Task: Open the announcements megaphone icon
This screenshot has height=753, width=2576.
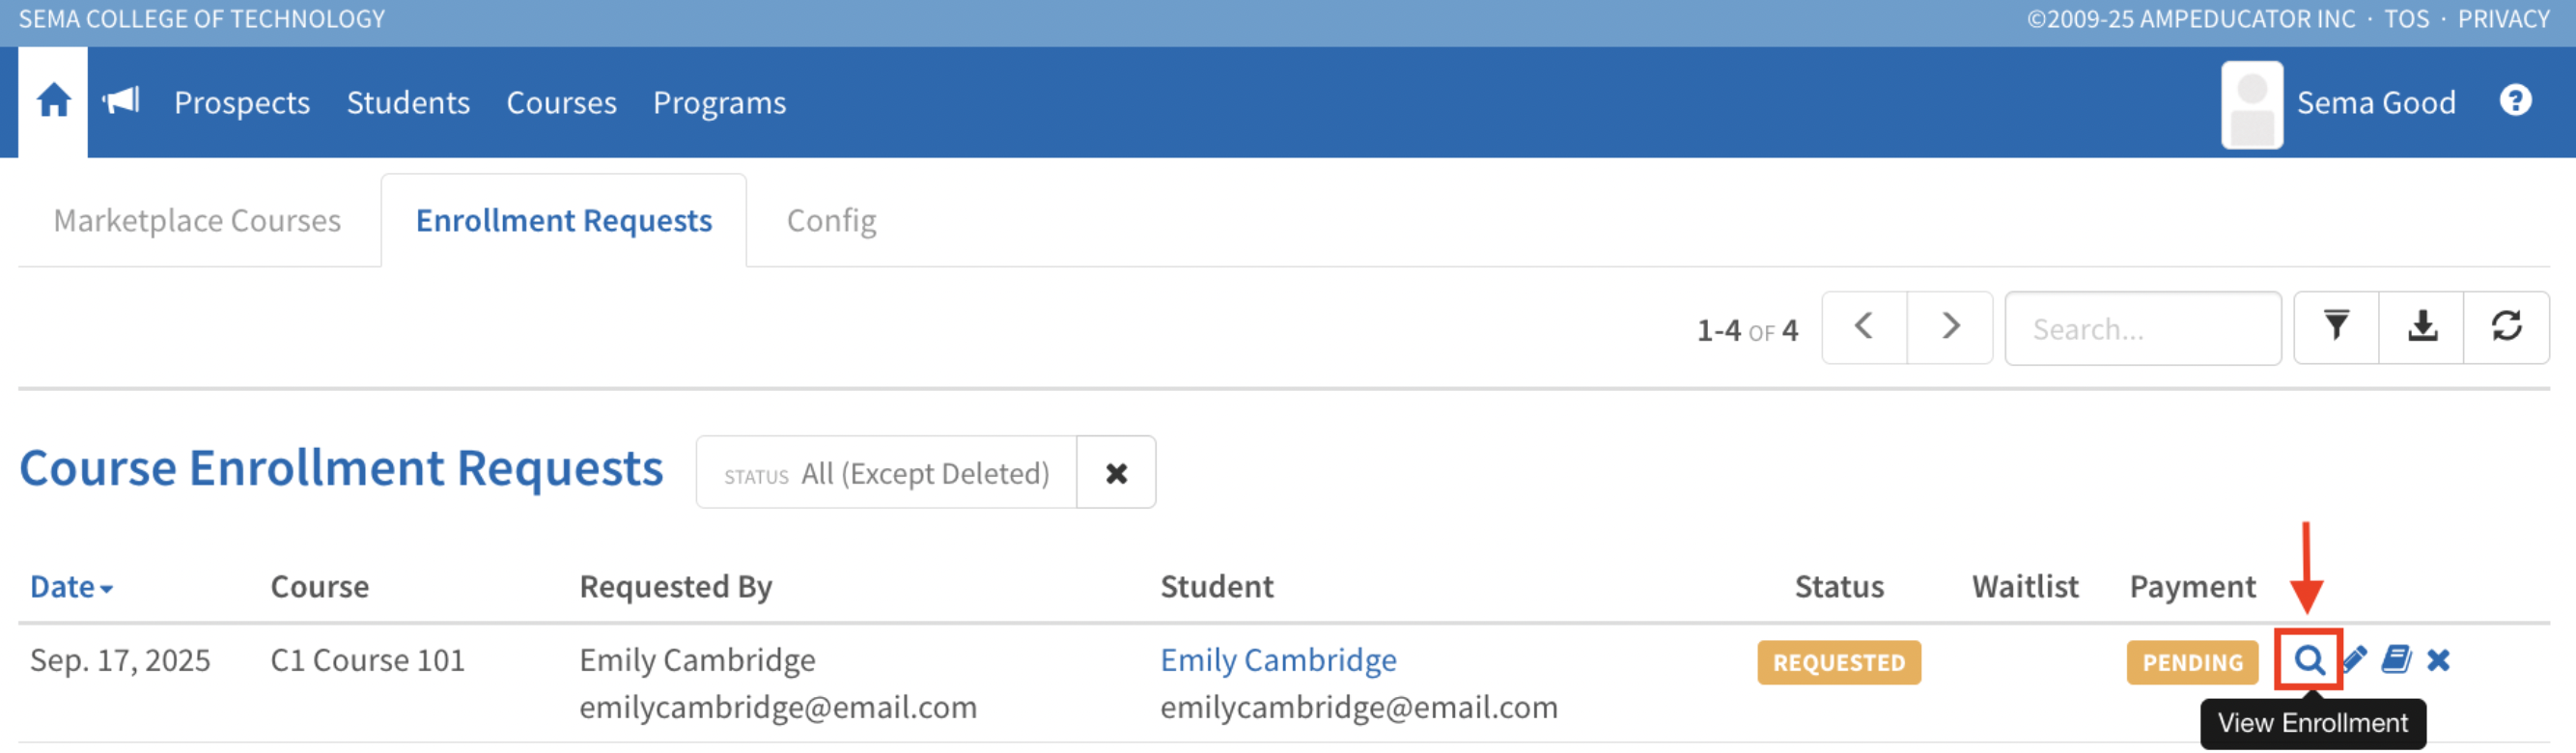Action: [x=121, y=101]
